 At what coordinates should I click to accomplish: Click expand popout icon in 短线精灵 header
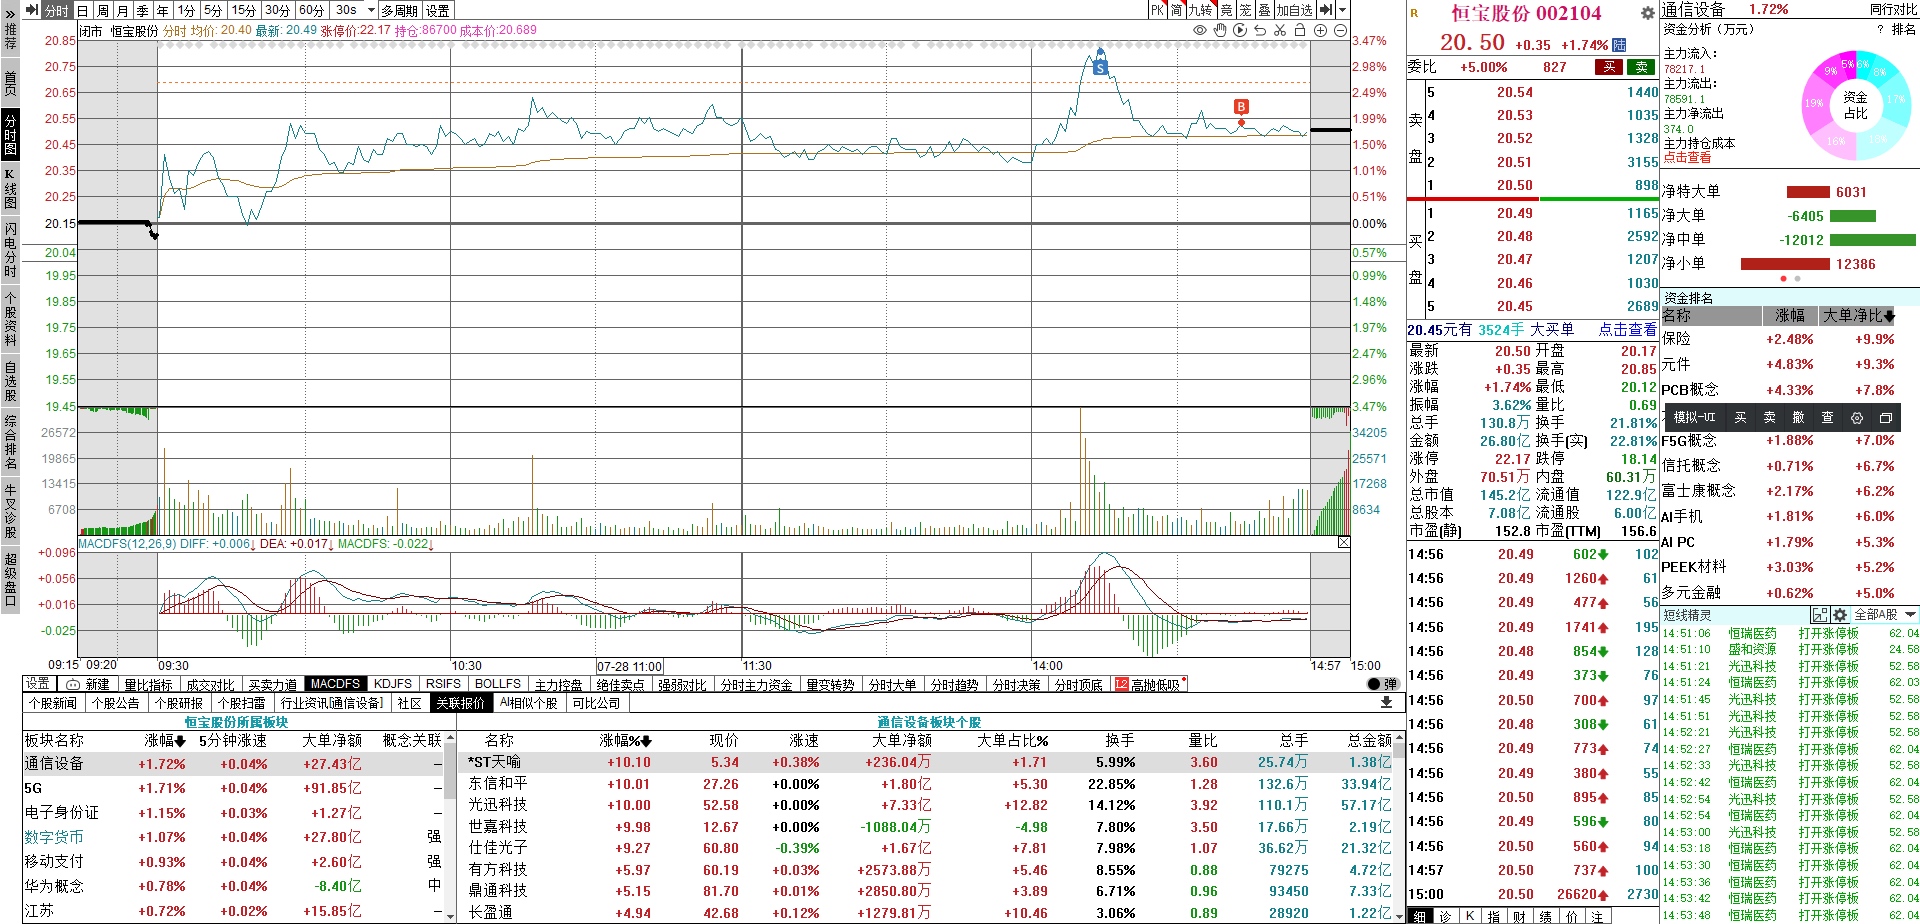click(x=1820, y=615)
